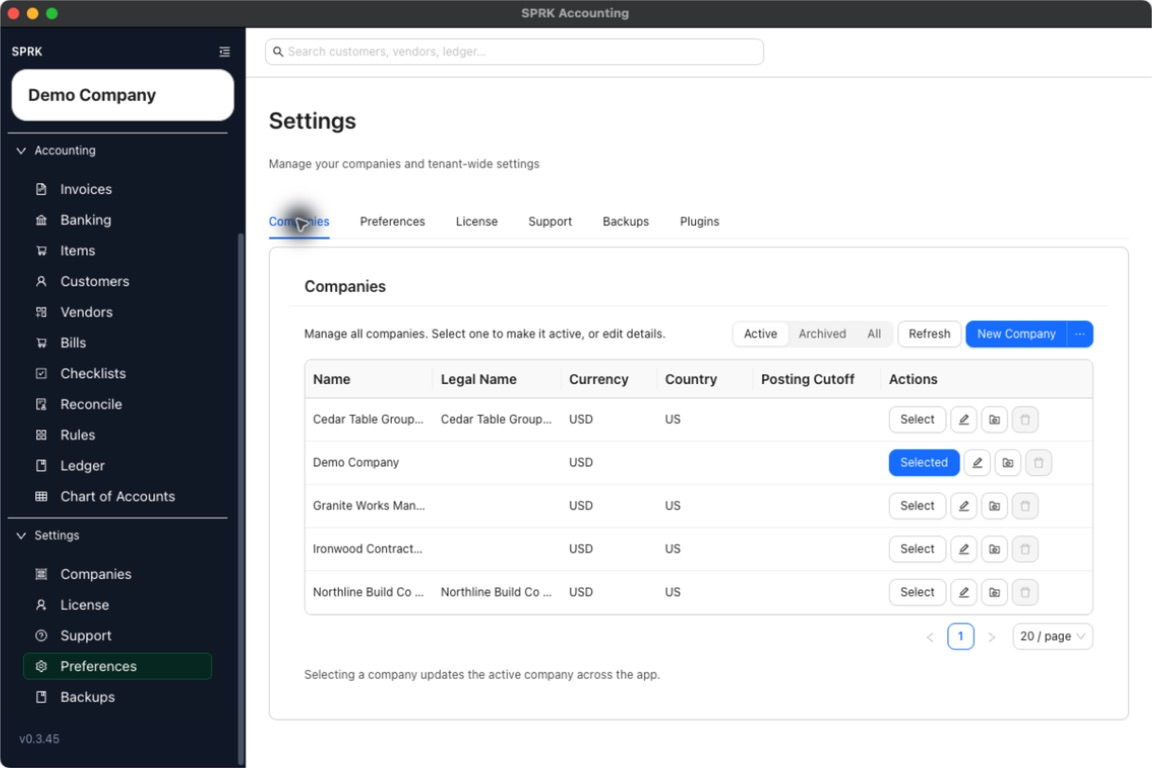
Task: Create a New Company
Action: pyautogui.click(x=1016, y=334)
